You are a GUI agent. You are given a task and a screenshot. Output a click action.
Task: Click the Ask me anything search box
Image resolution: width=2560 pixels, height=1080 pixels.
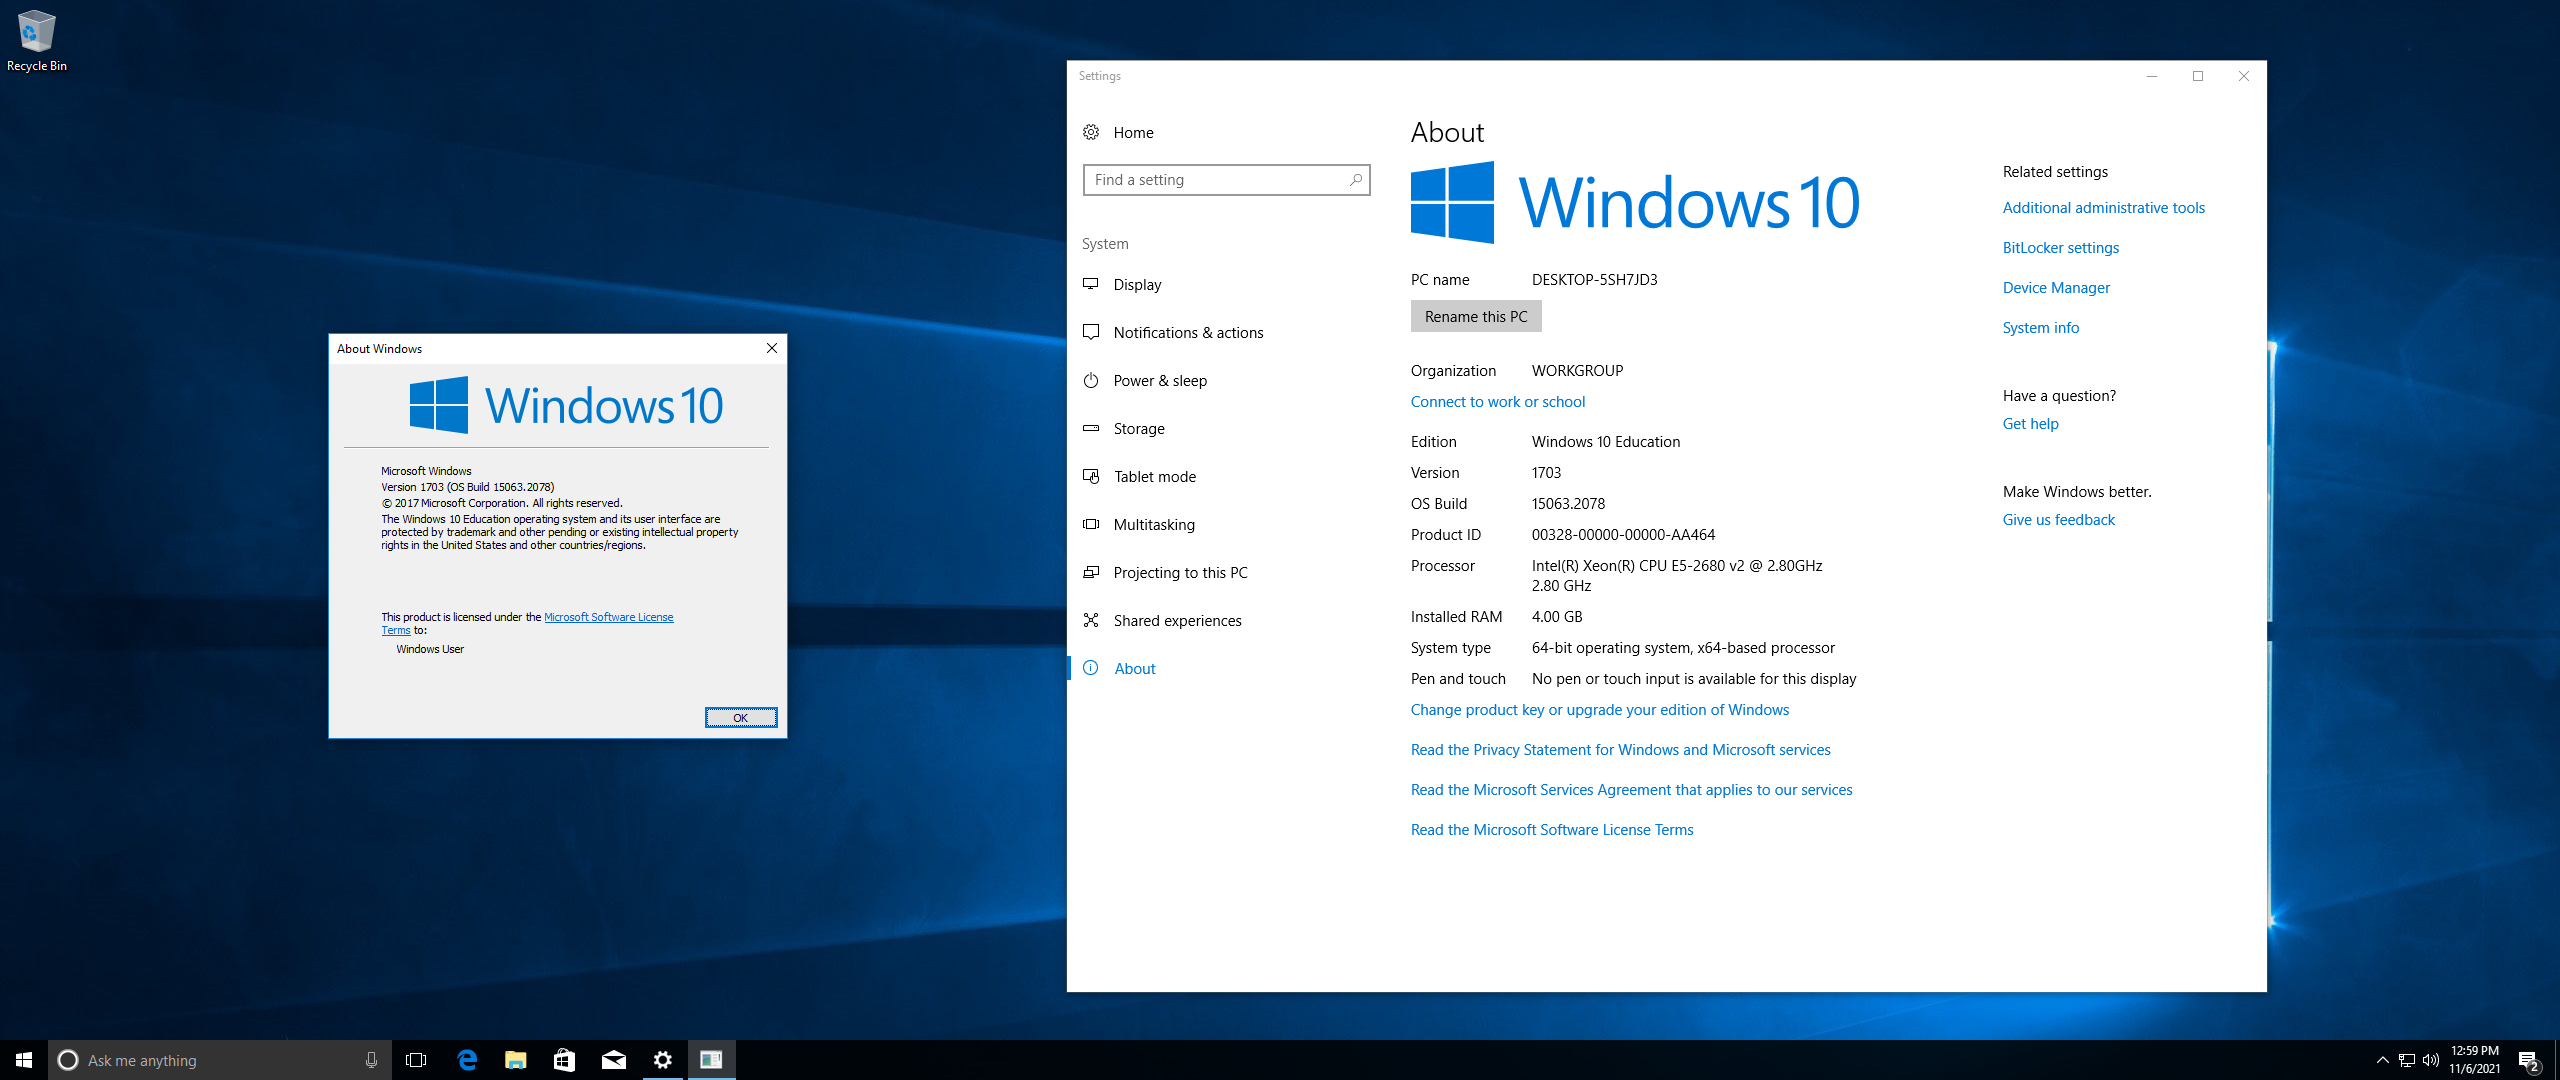[x=220, y=1060]
